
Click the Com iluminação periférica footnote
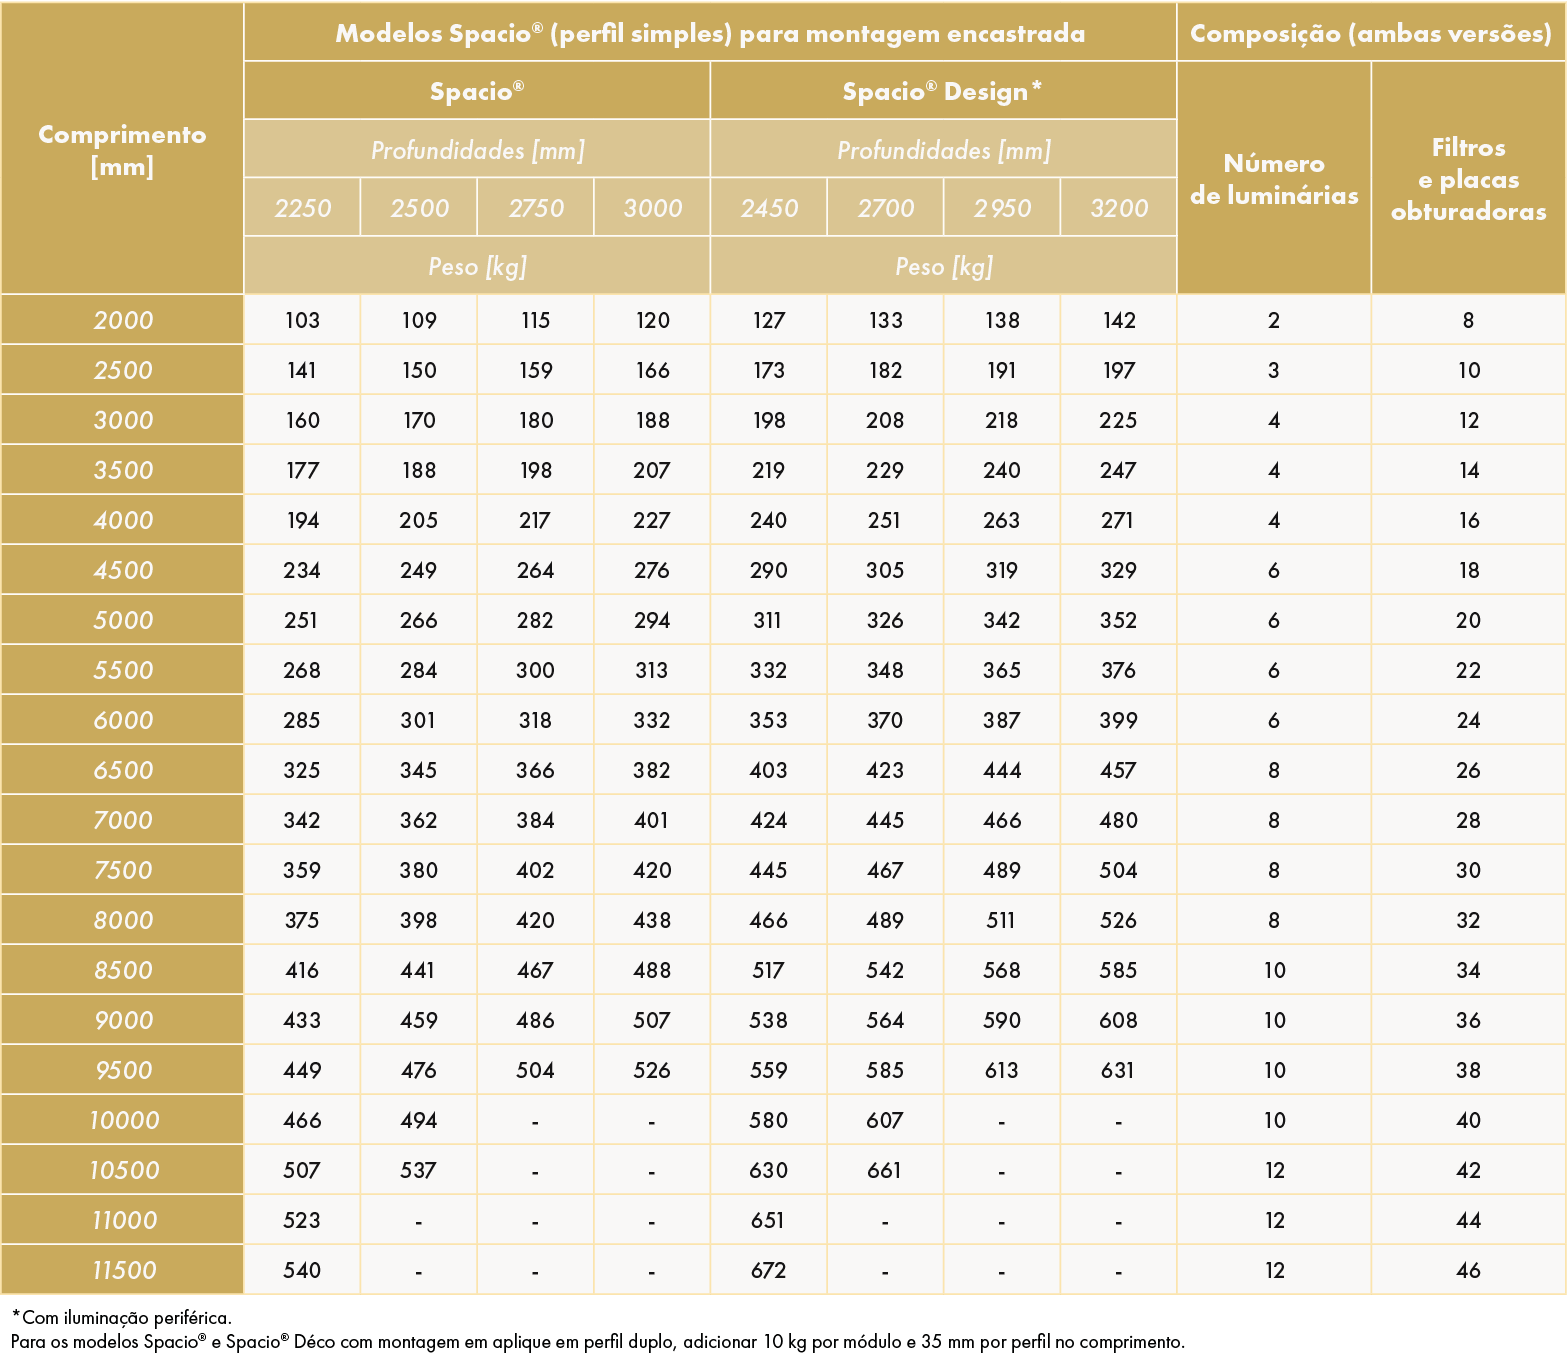(122, 1317)
